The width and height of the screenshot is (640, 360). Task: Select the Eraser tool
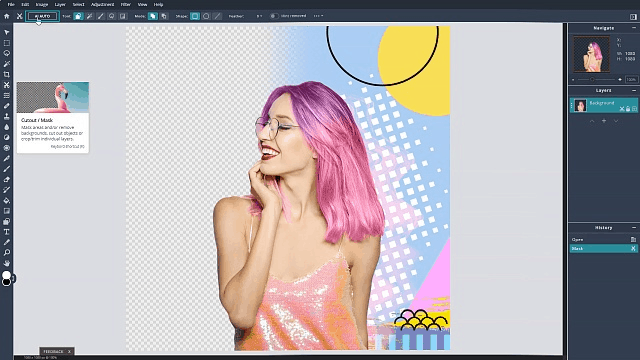(7, 180)
